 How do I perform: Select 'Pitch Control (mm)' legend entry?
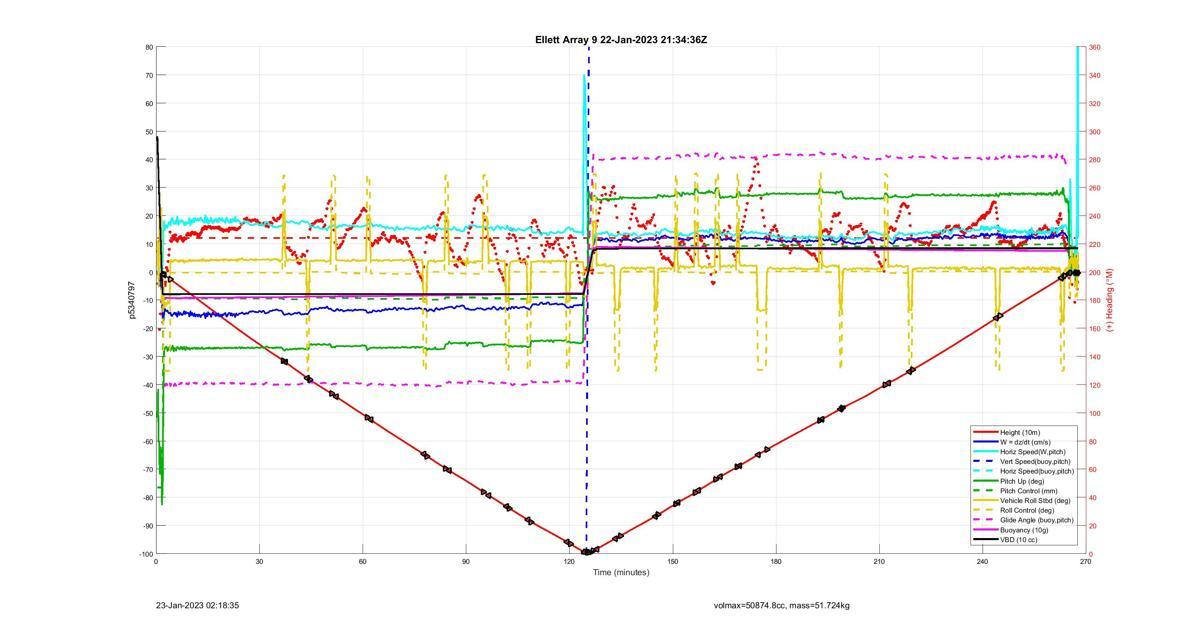click(1030, 491)
